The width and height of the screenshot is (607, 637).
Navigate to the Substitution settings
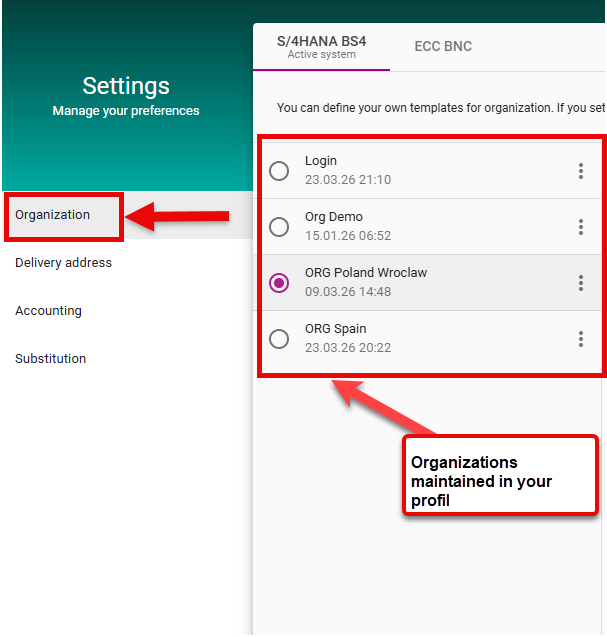pos(51,359)
